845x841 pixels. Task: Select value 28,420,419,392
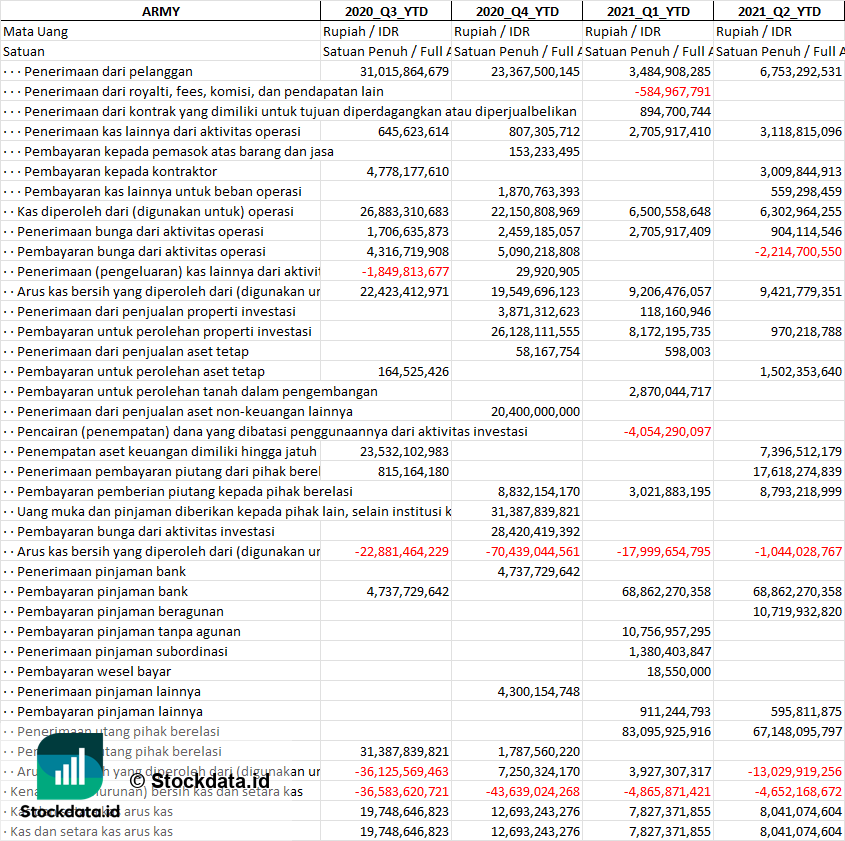(535, 531)
